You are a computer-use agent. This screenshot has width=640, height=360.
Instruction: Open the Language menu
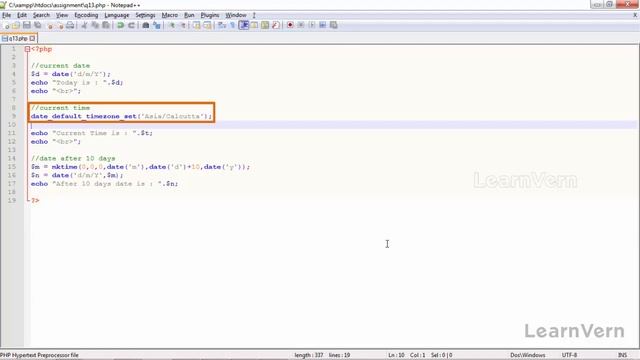[x=117, y=15]
